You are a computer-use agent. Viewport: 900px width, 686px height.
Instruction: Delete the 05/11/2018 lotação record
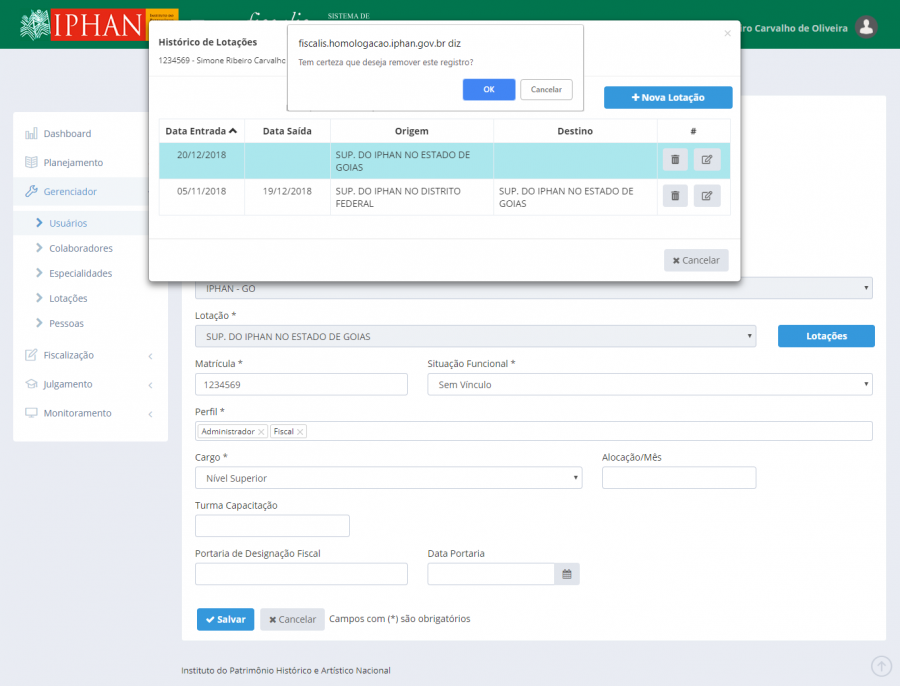pos(675,196)
